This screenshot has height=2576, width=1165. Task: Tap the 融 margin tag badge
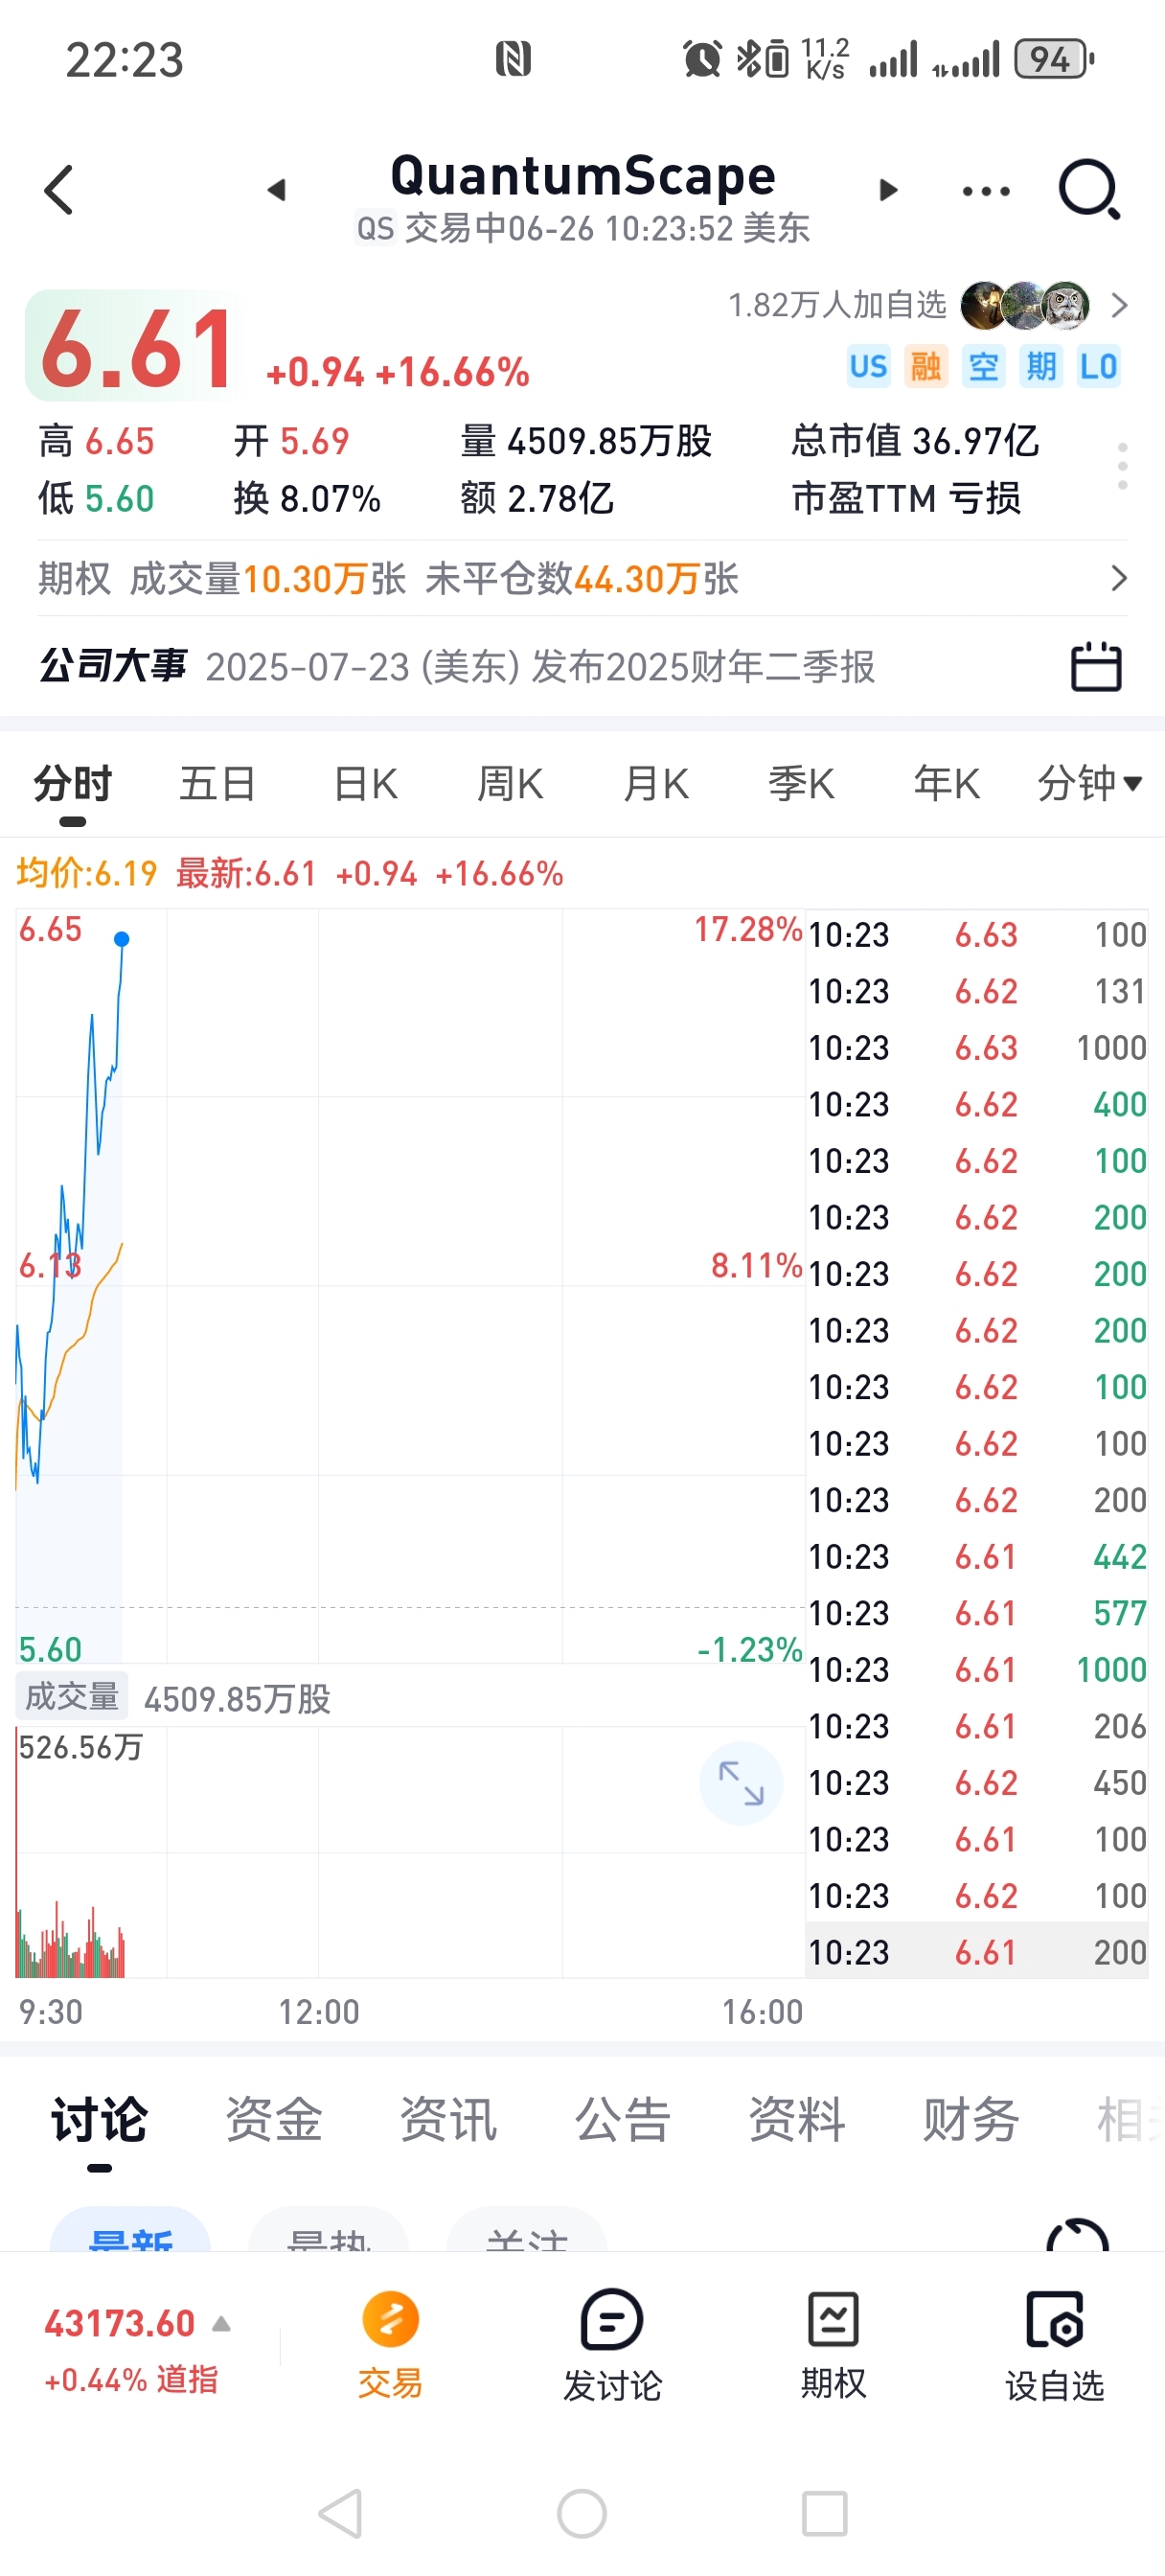(x=925, y=366)
